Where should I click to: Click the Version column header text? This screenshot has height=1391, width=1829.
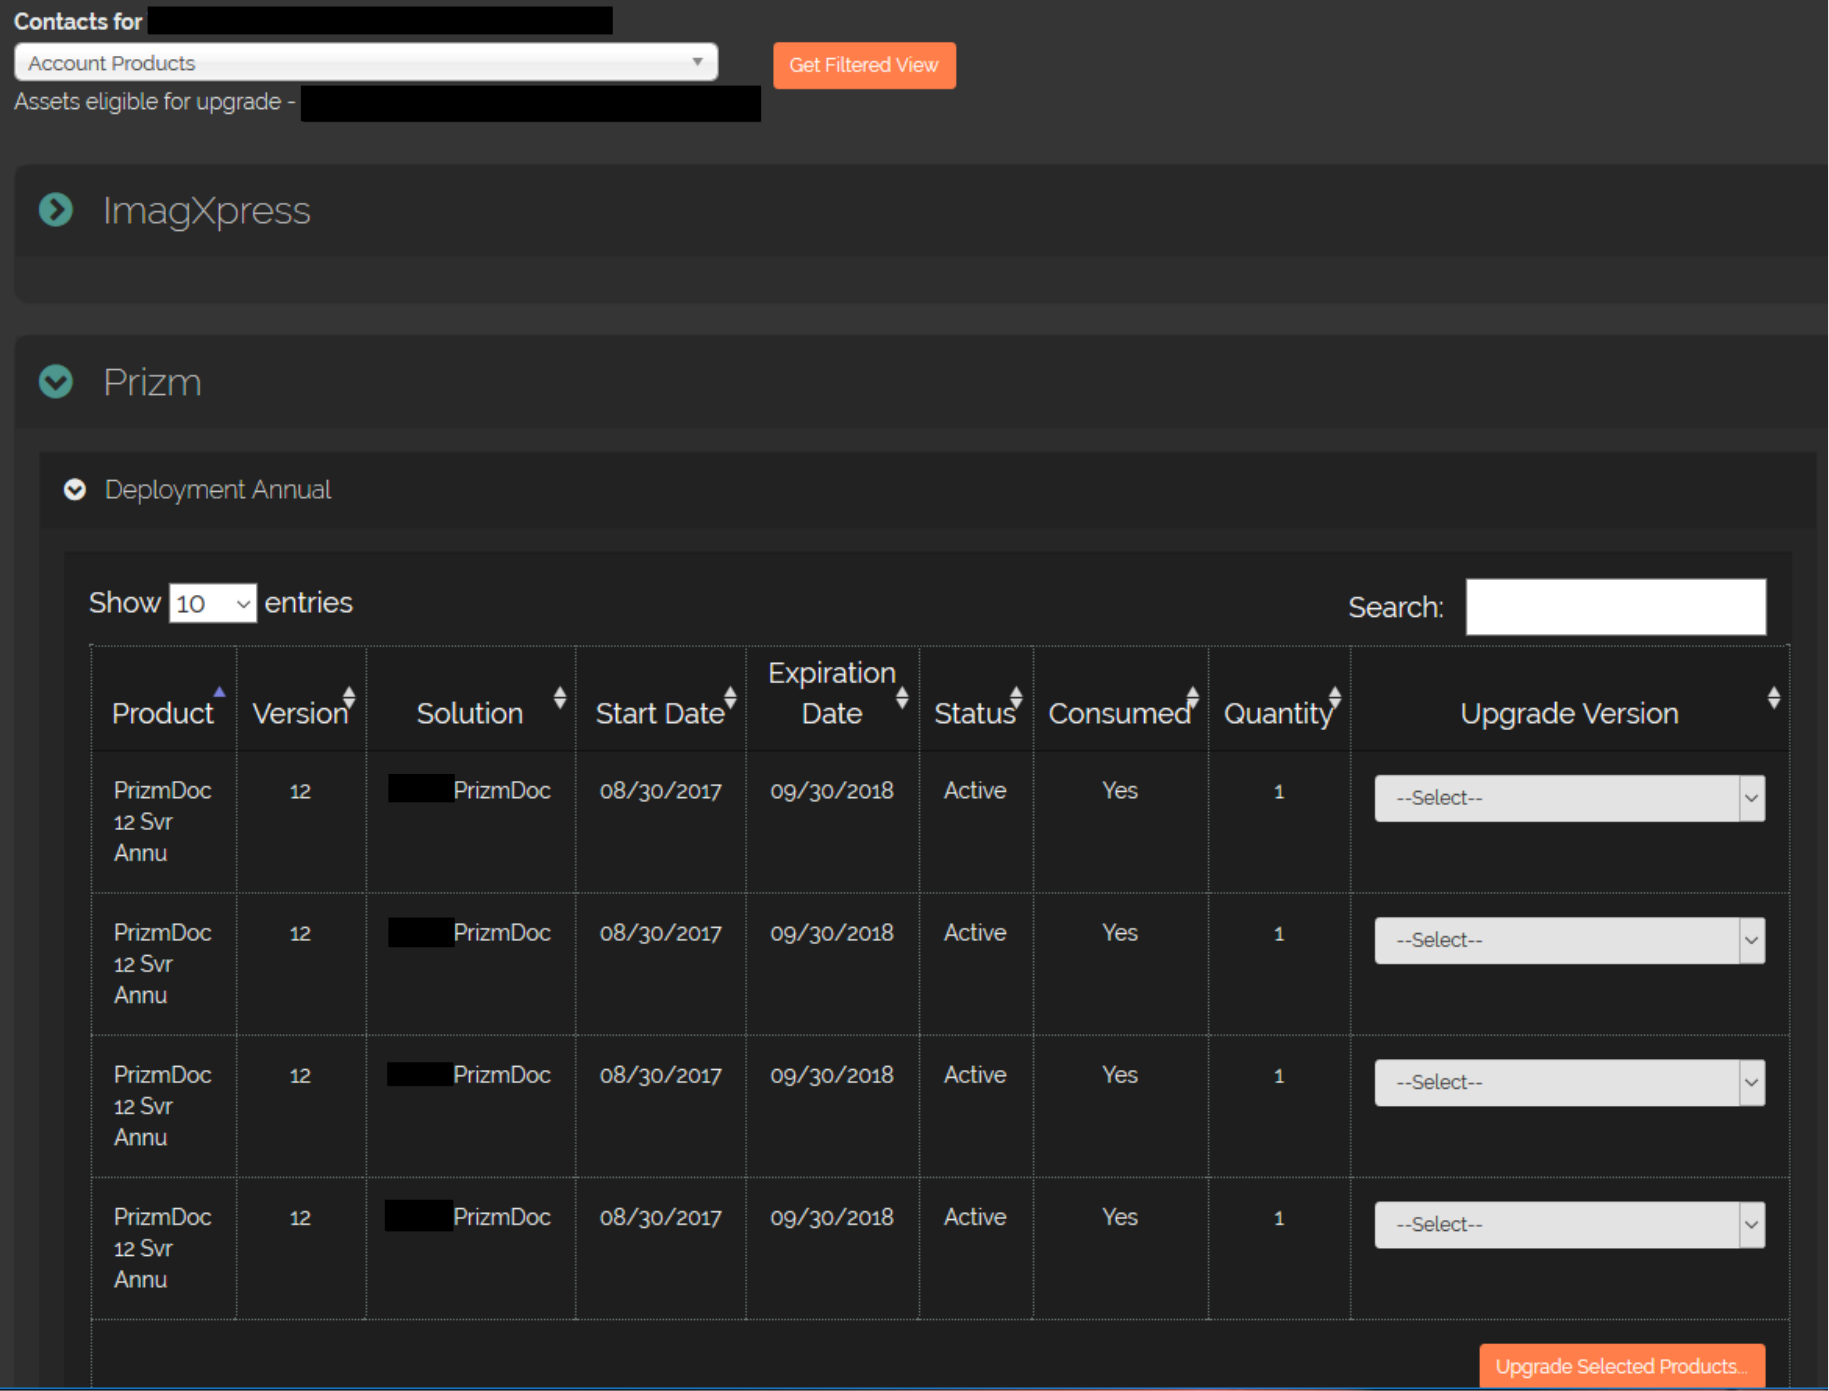(x=299, y=713)
